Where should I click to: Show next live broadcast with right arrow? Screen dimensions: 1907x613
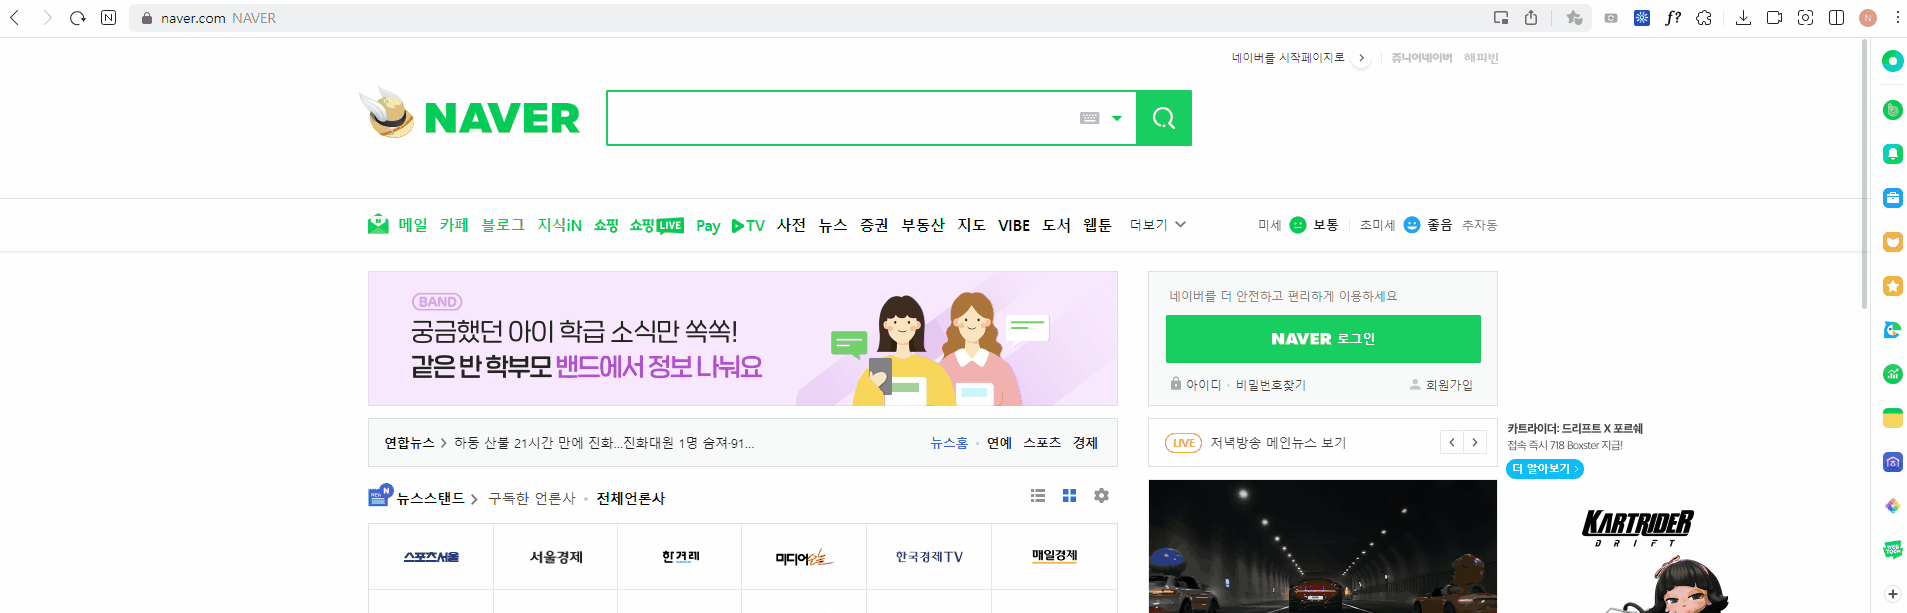[x=1475, y=442]
